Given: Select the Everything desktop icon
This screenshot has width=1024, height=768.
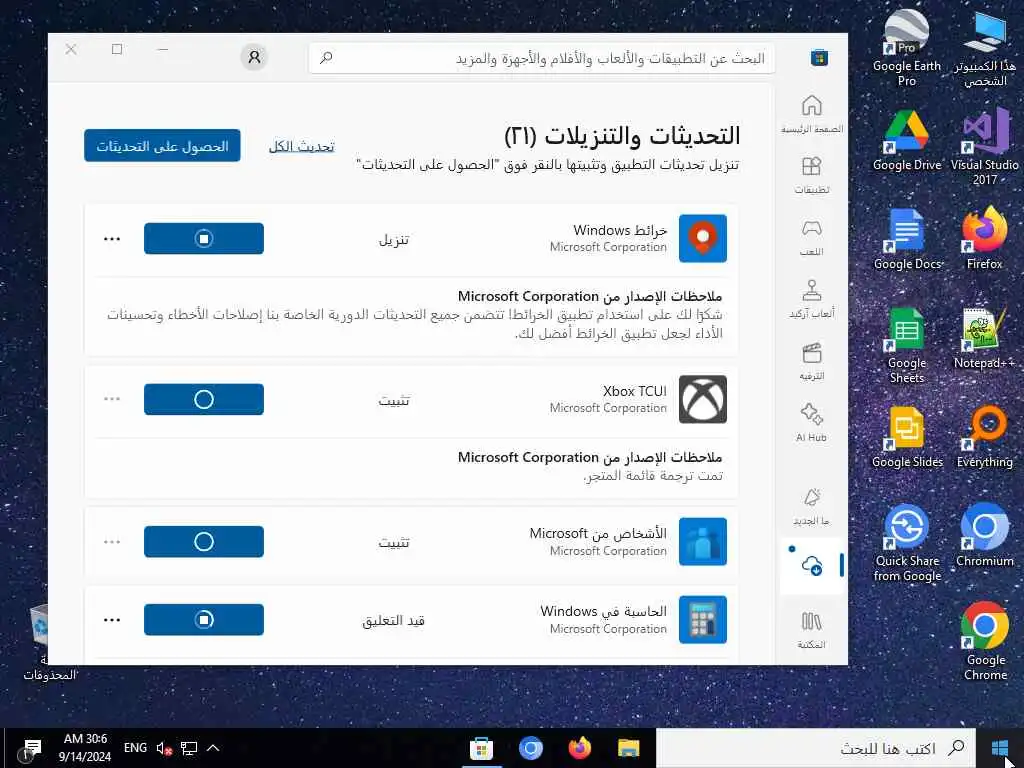Looking at the screenshot, I should point(984,438).
